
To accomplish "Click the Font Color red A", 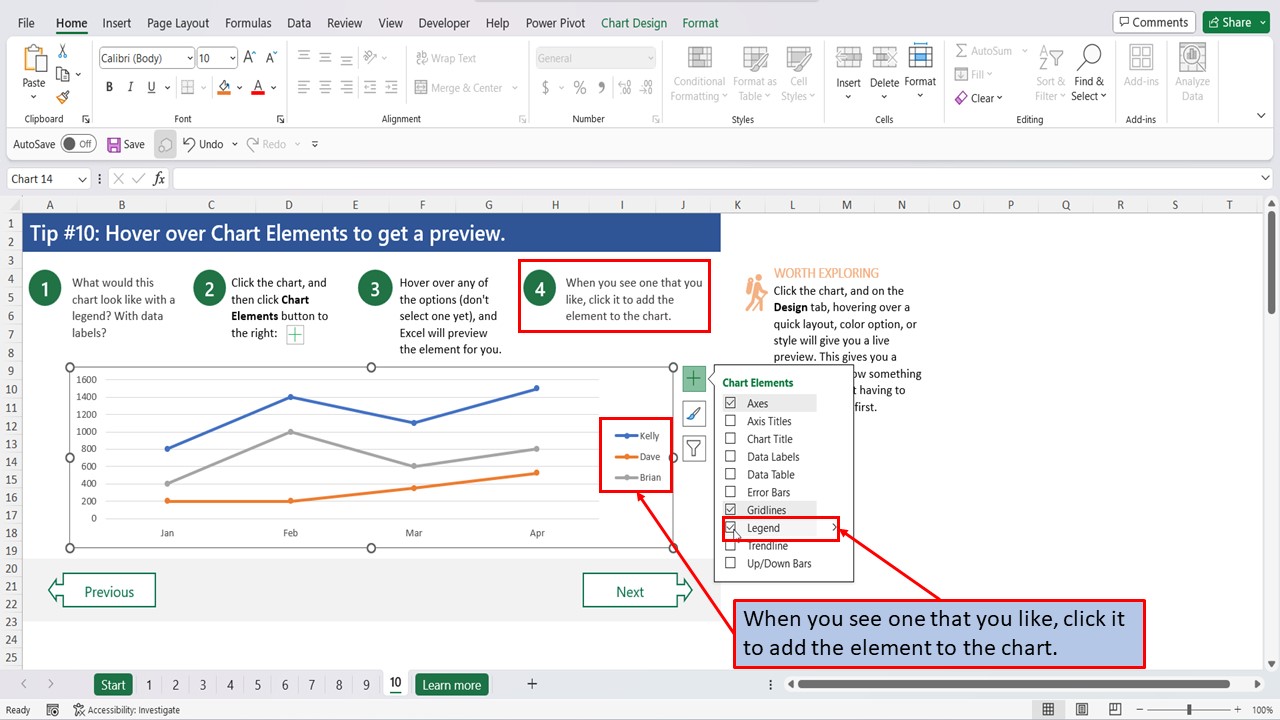I will click(258, 88).
